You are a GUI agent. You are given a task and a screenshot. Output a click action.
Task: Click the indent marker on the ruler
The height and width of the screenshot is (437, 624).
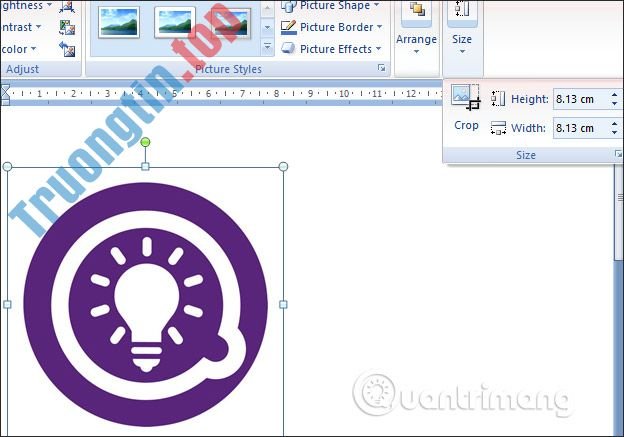tap(5, 94)
